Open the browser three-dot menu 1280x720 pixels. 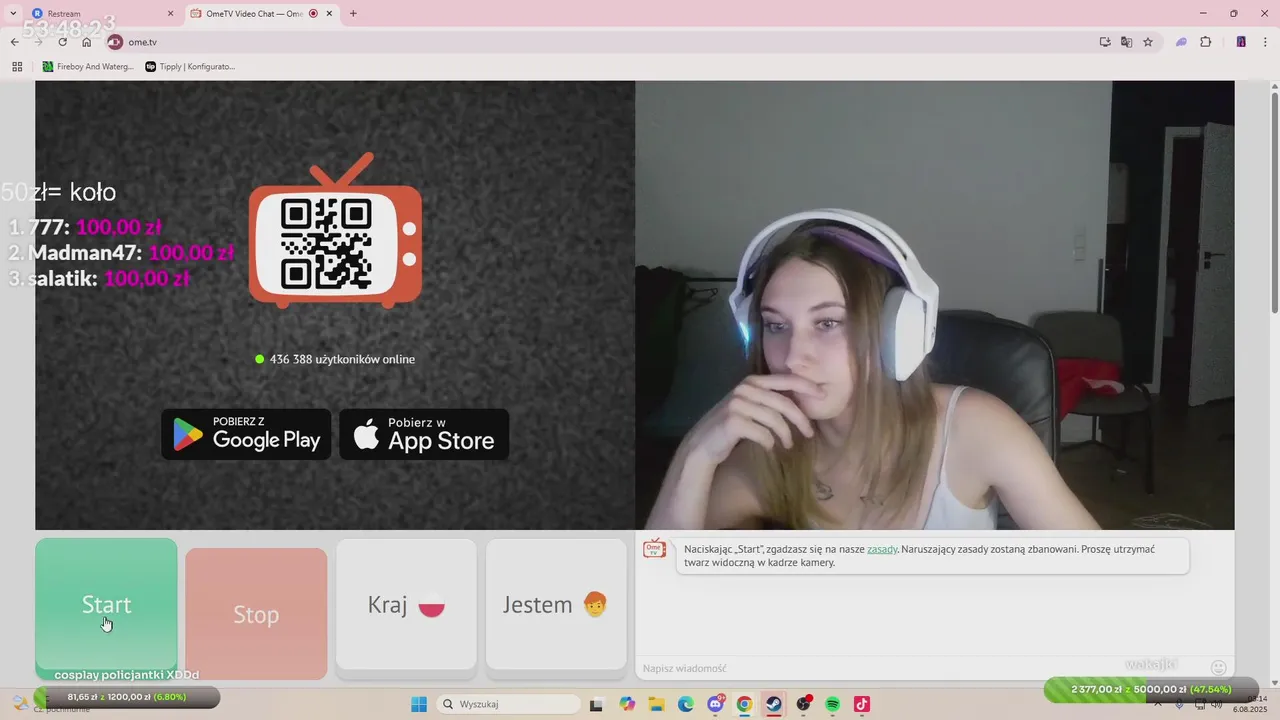[x=1264, y=42]
